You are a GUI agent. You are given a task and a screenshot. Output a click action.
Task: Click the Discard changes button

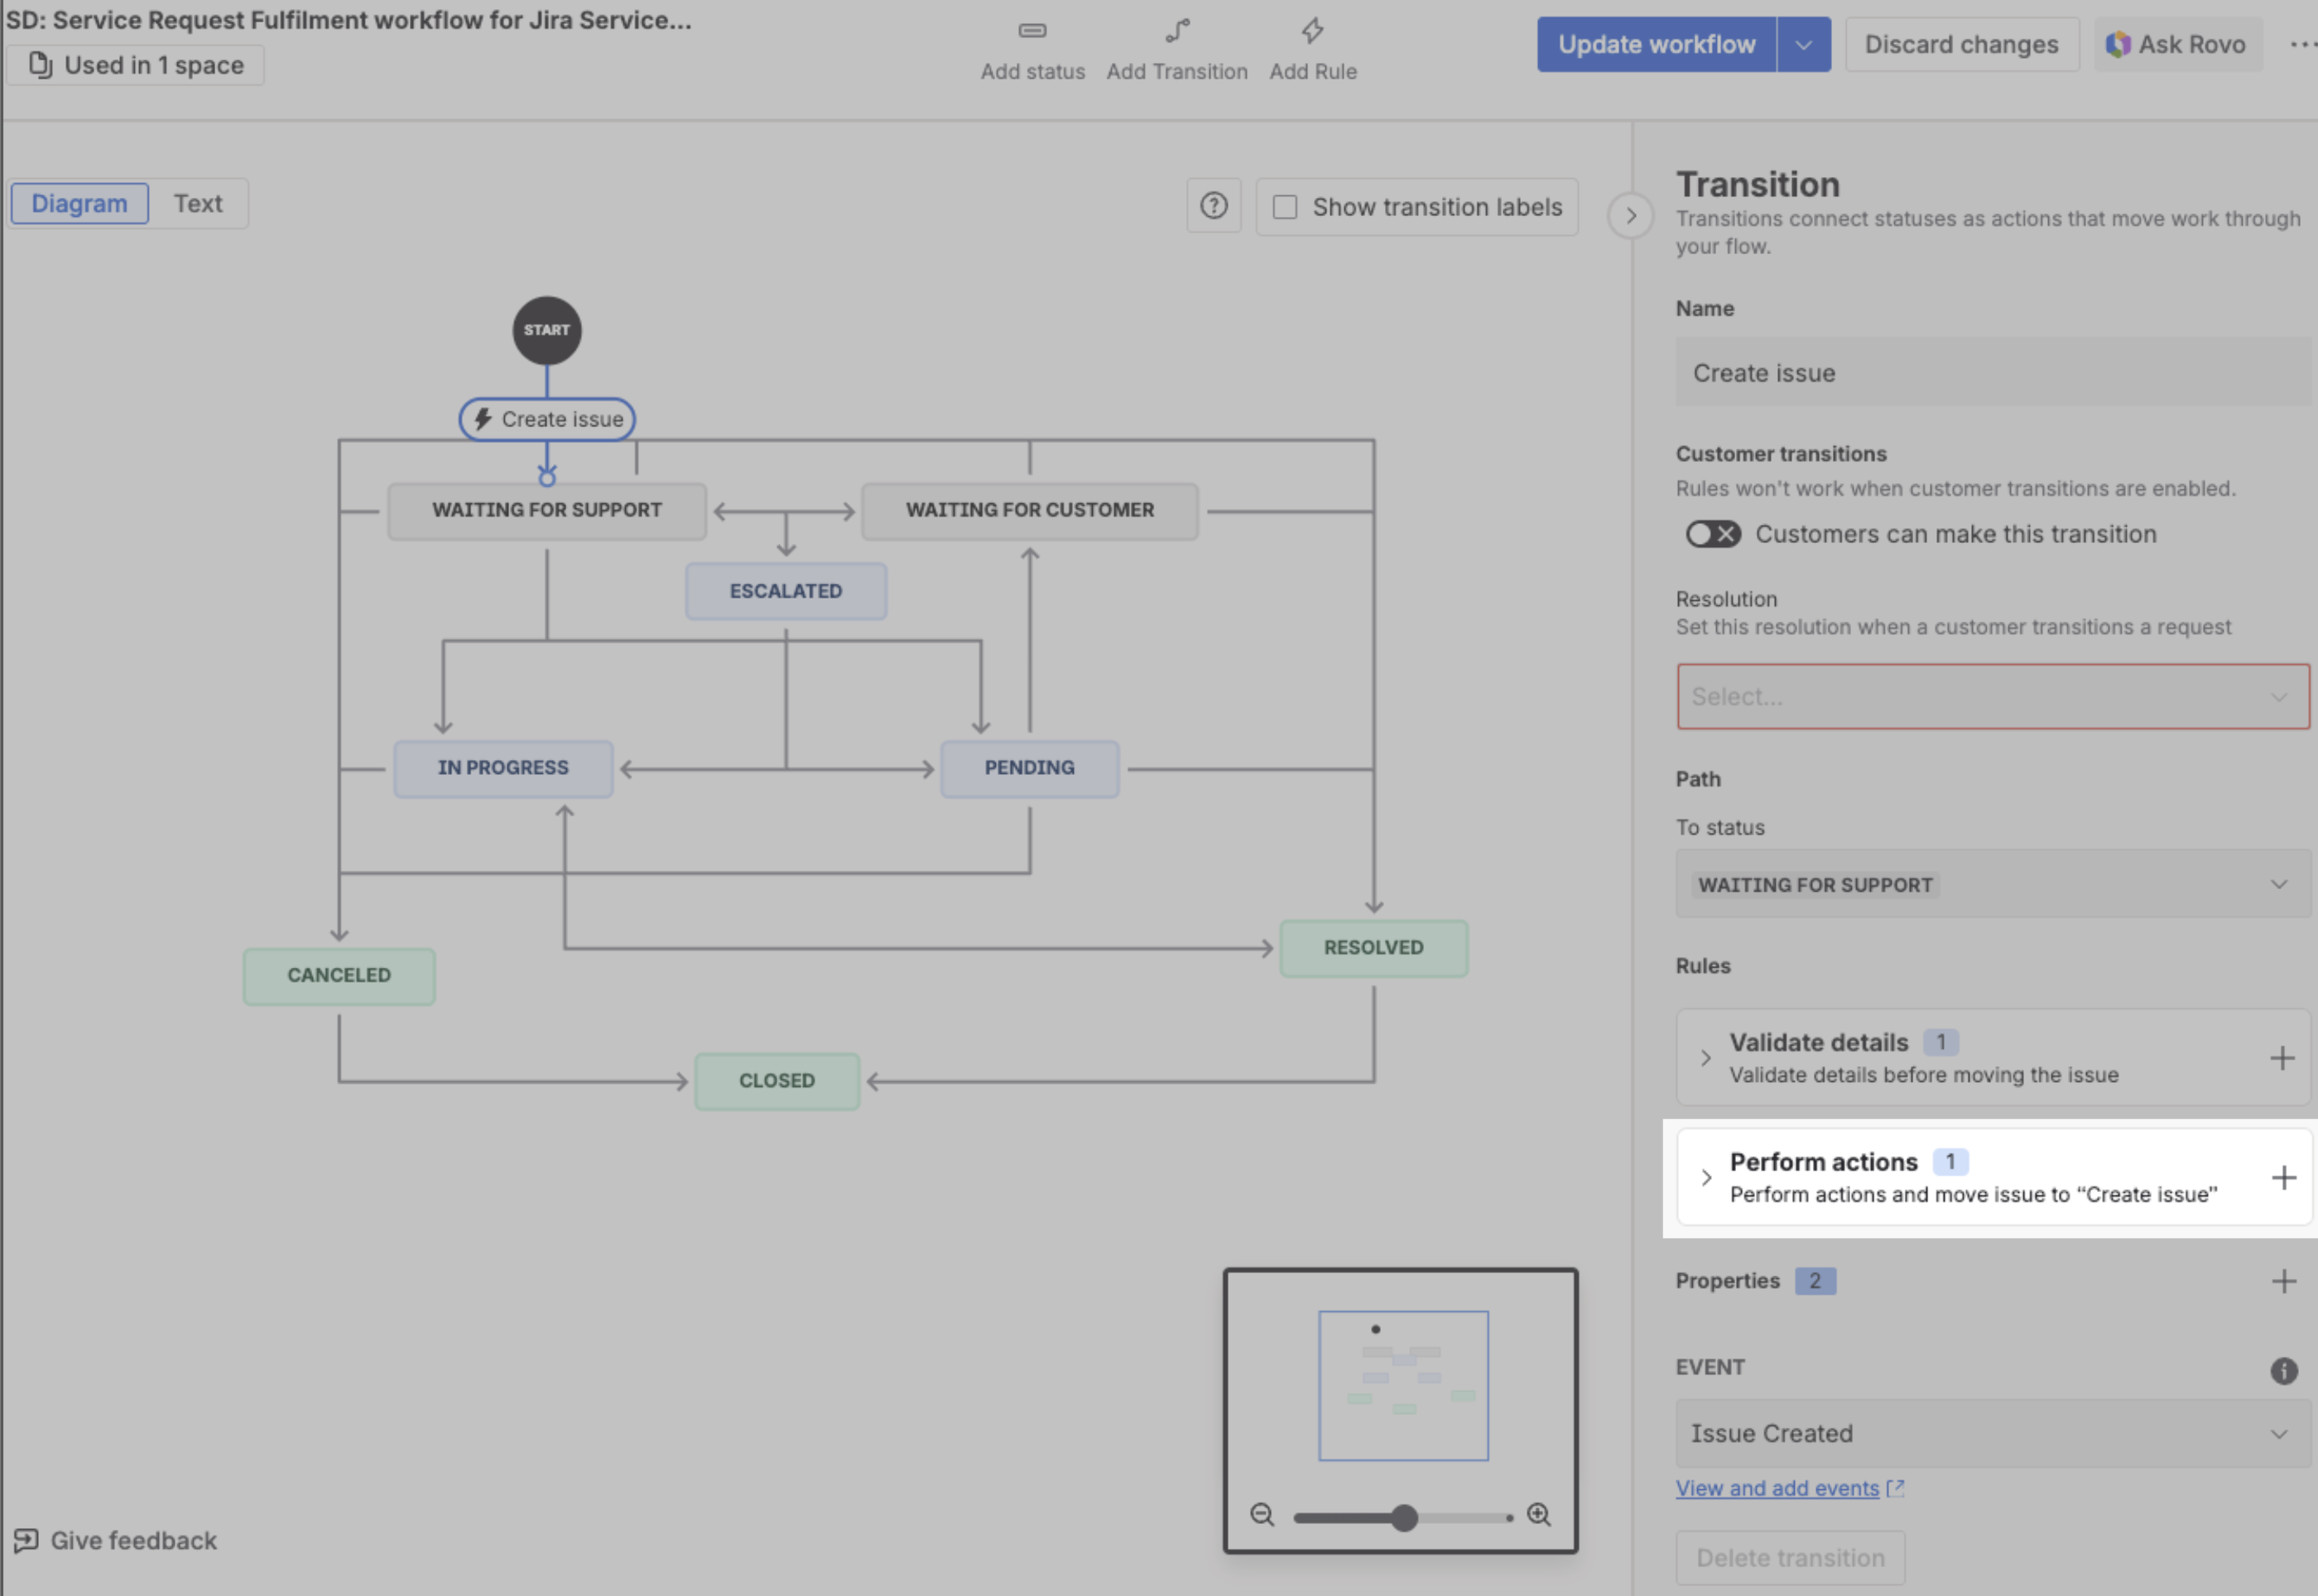point(1961,44)
